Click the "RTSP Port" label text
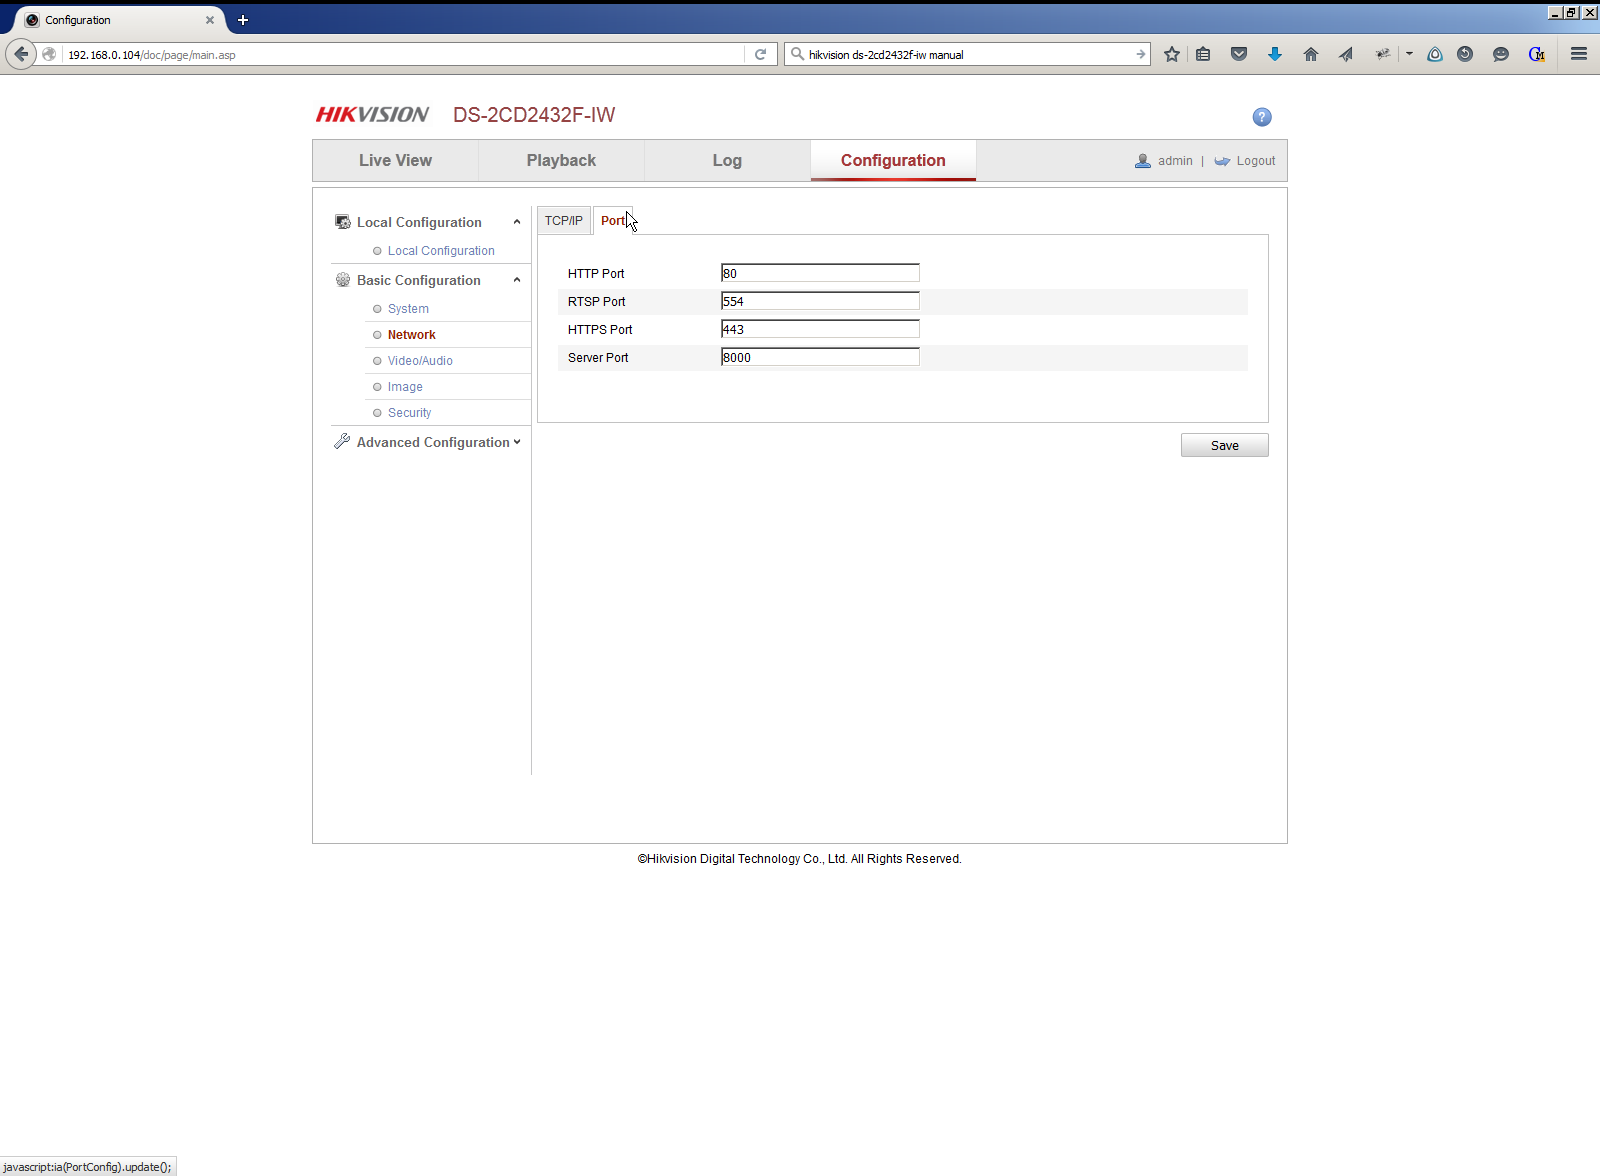 pyautogui.click(x=597, y=301)
